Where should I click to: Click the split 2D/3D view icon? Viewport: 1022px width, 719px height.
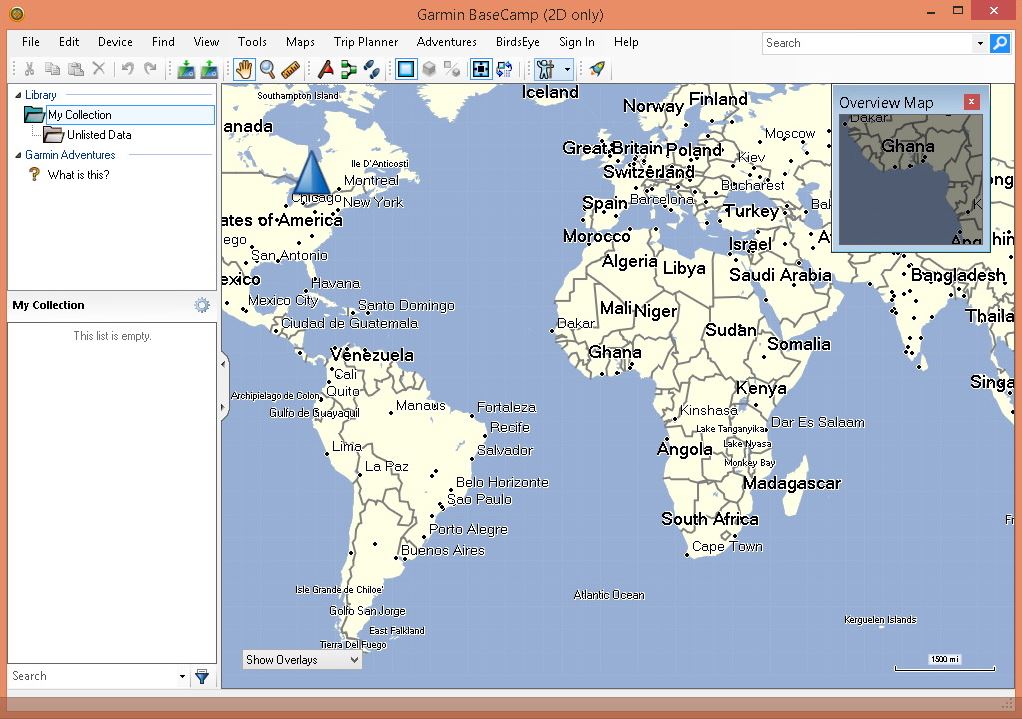452,68
